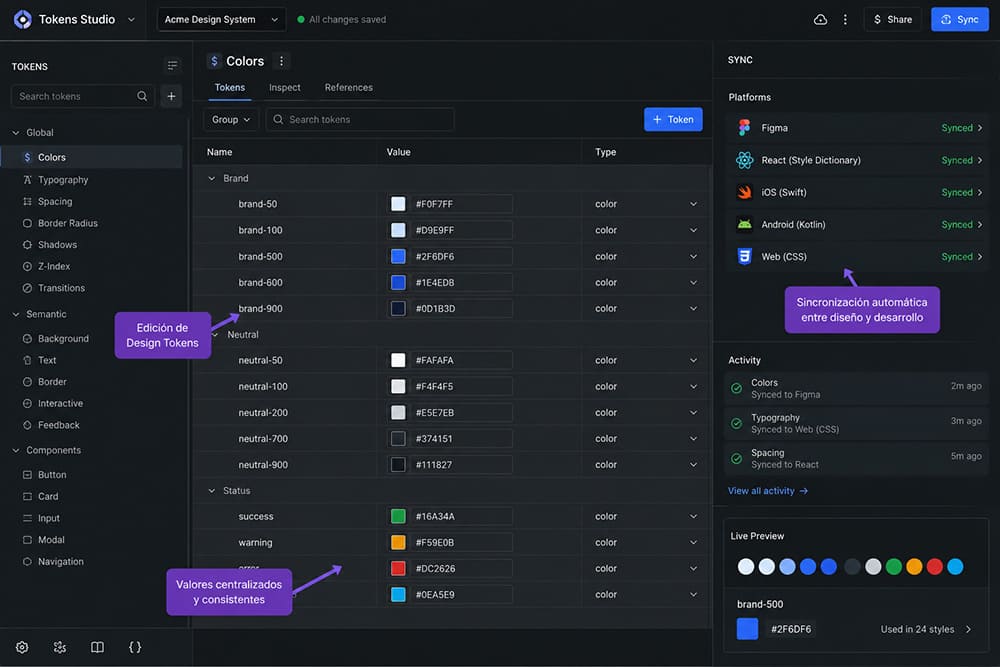Image resolution: width=1000 pixels, height=667 pixels.
Task: Click the iOS Swift icon
Action: click(x=744, y=192)
